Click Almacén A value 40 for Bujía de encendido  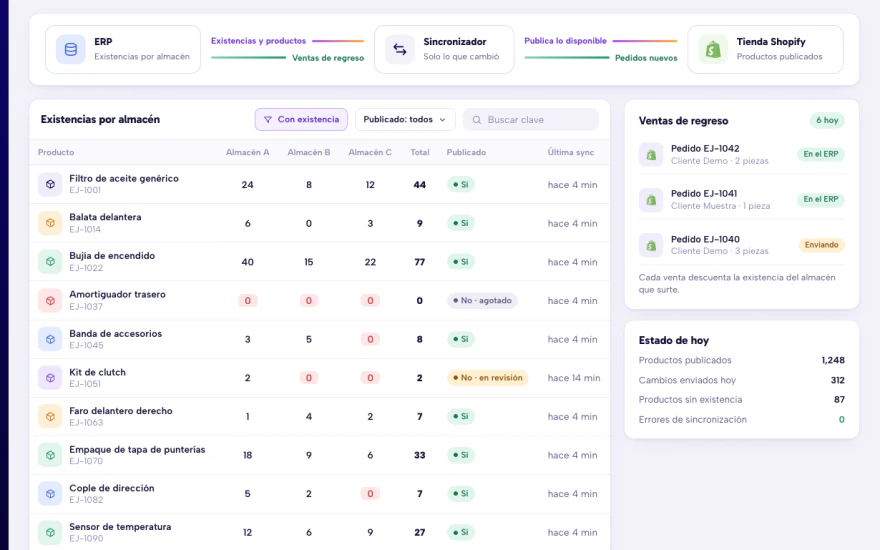pos(248,262)
